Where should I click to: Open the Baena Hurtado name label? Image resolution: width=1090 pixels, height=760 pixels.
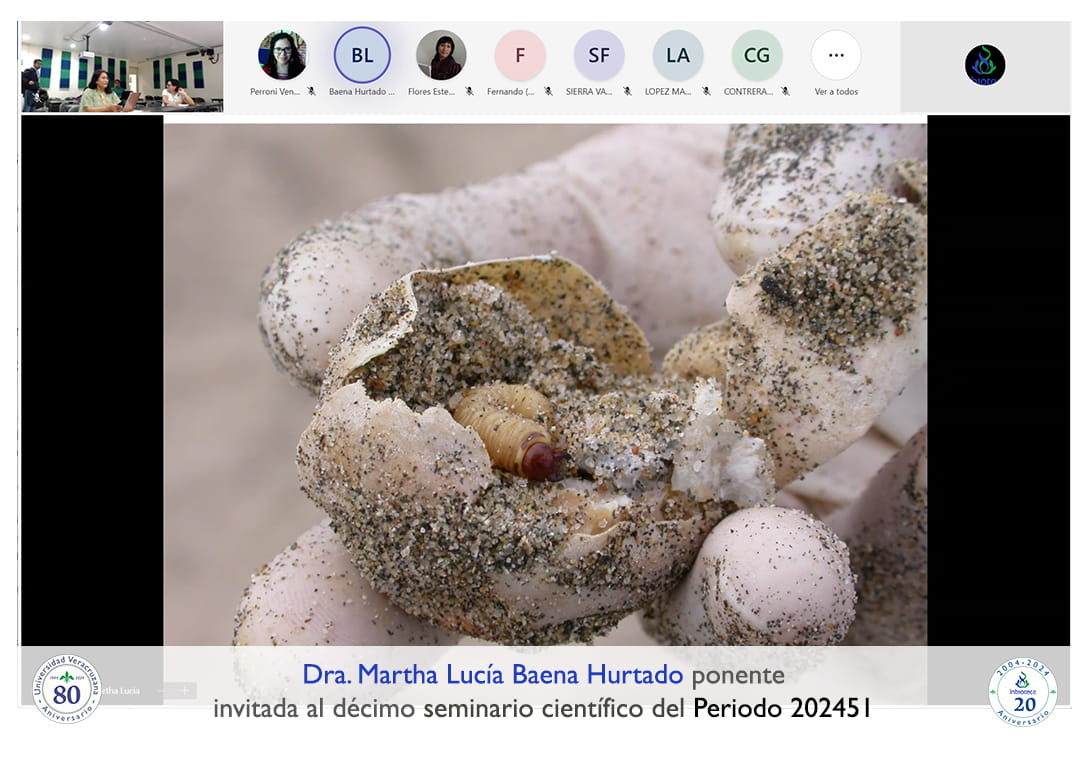361,91
